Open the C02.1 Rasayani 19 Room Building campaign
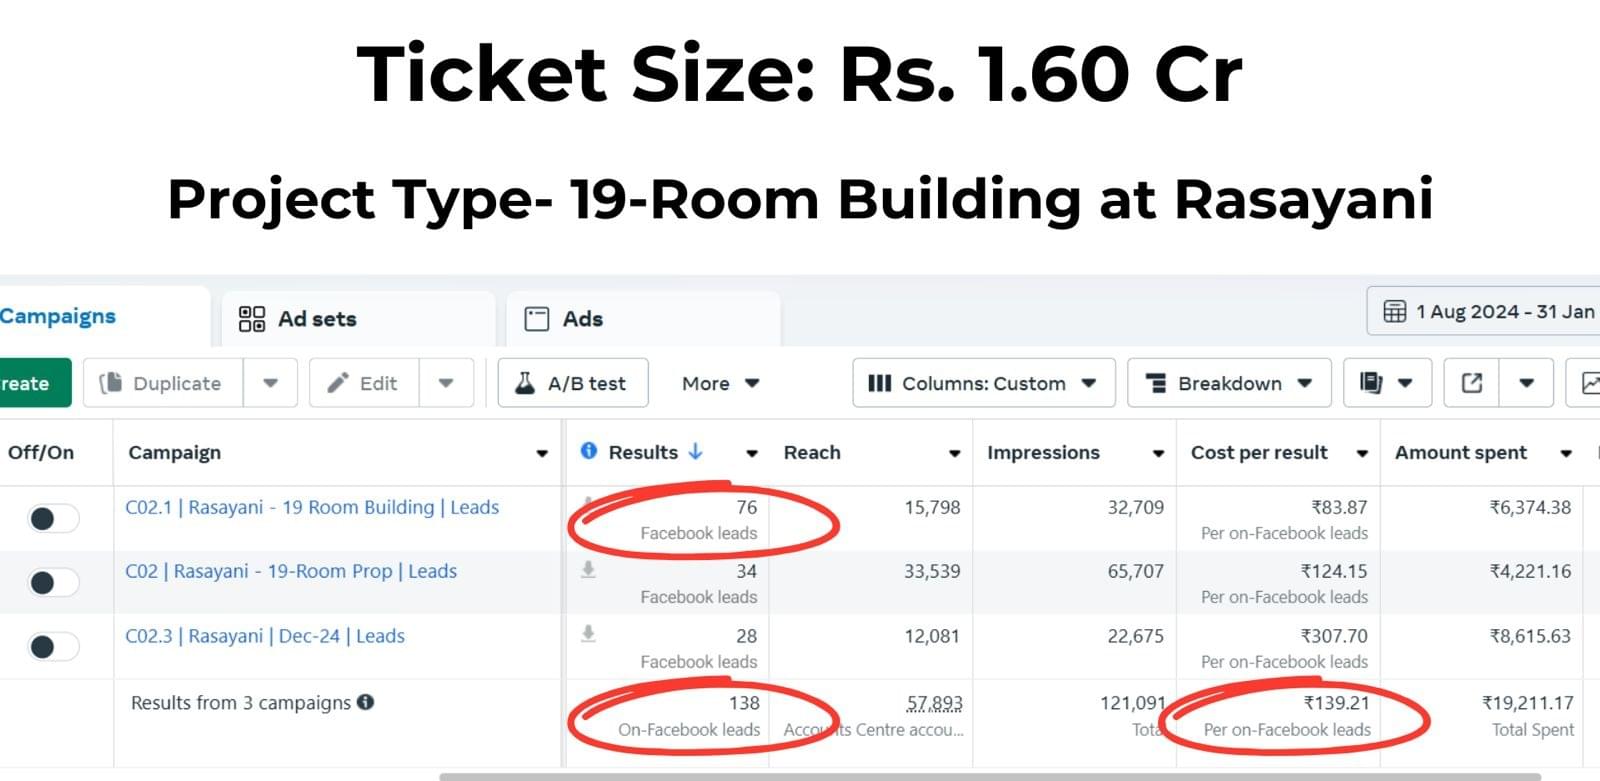 312,507
